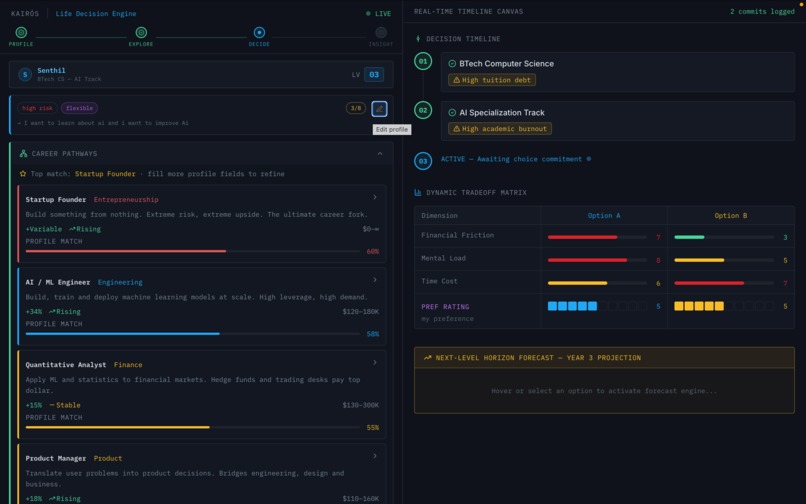The width and height of the screenshot is (806, 504).
Task: Toggle the high risk tag
Action: coord(37,108)
